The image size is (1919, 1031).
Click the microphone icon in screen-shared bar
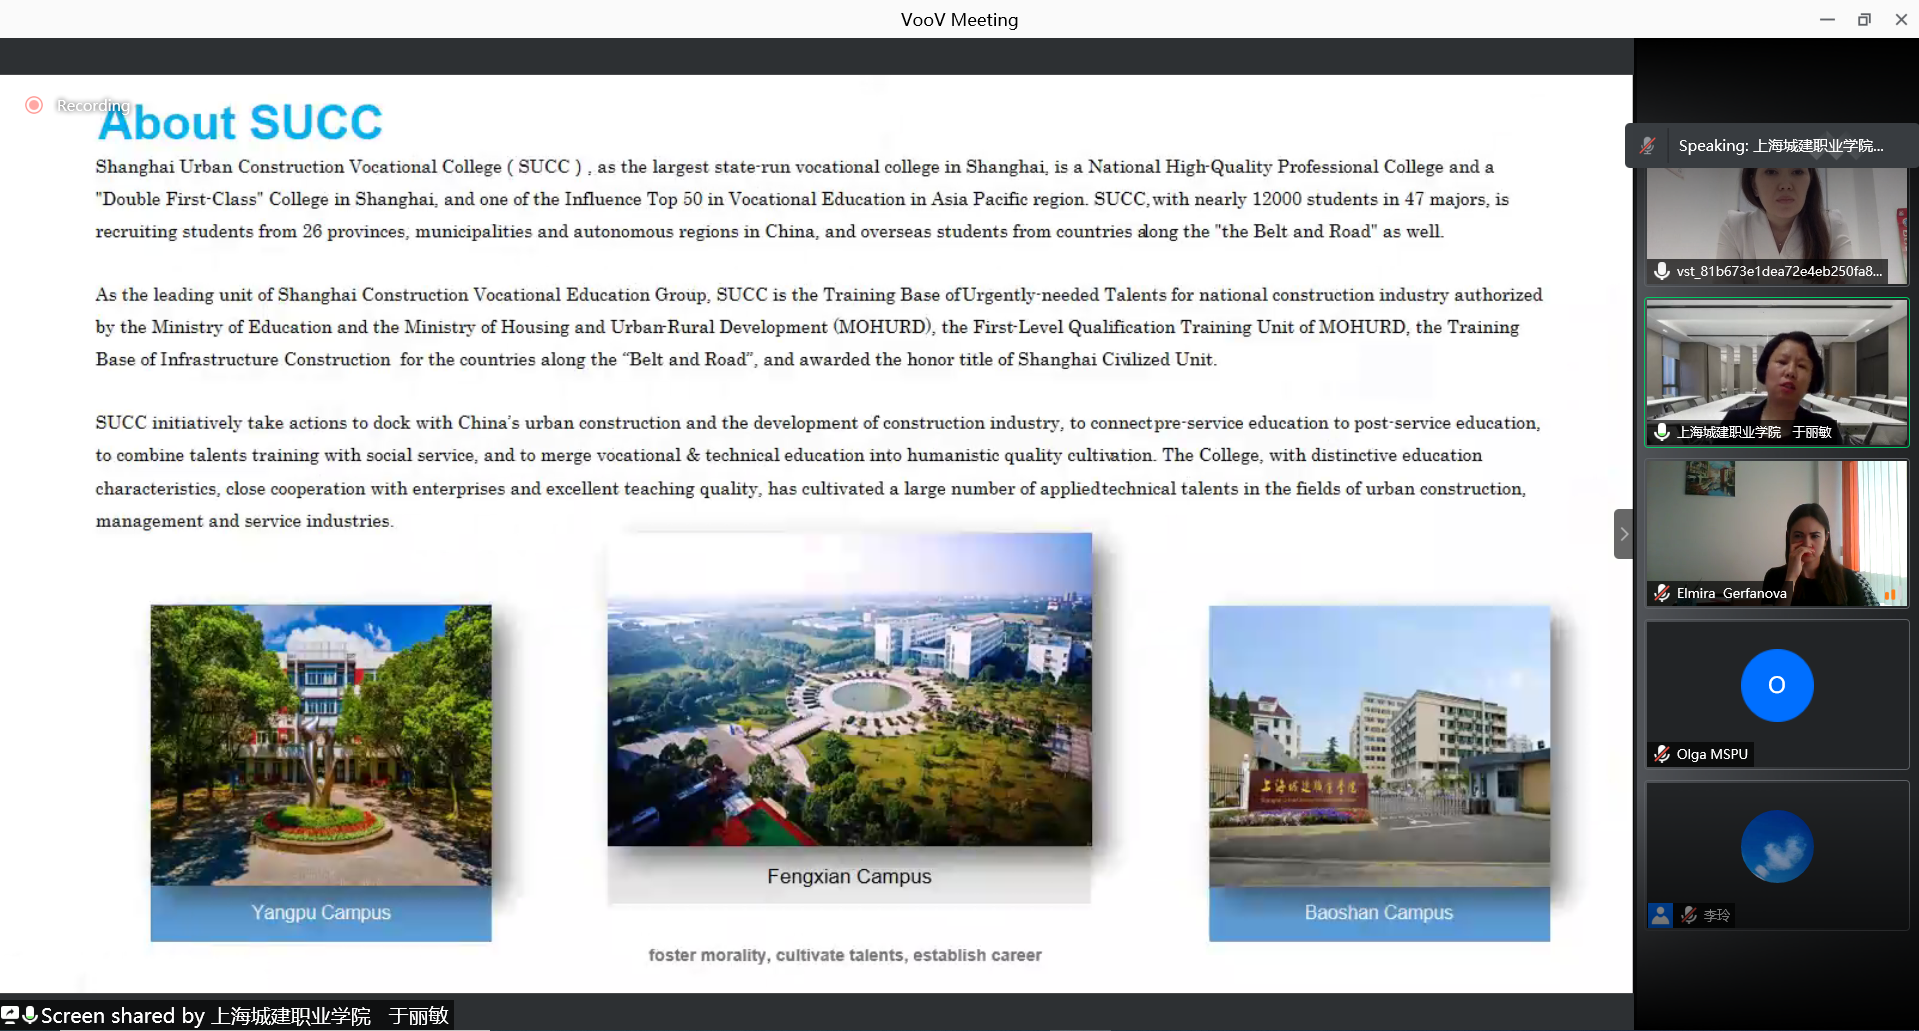[x=30, y=1015]
